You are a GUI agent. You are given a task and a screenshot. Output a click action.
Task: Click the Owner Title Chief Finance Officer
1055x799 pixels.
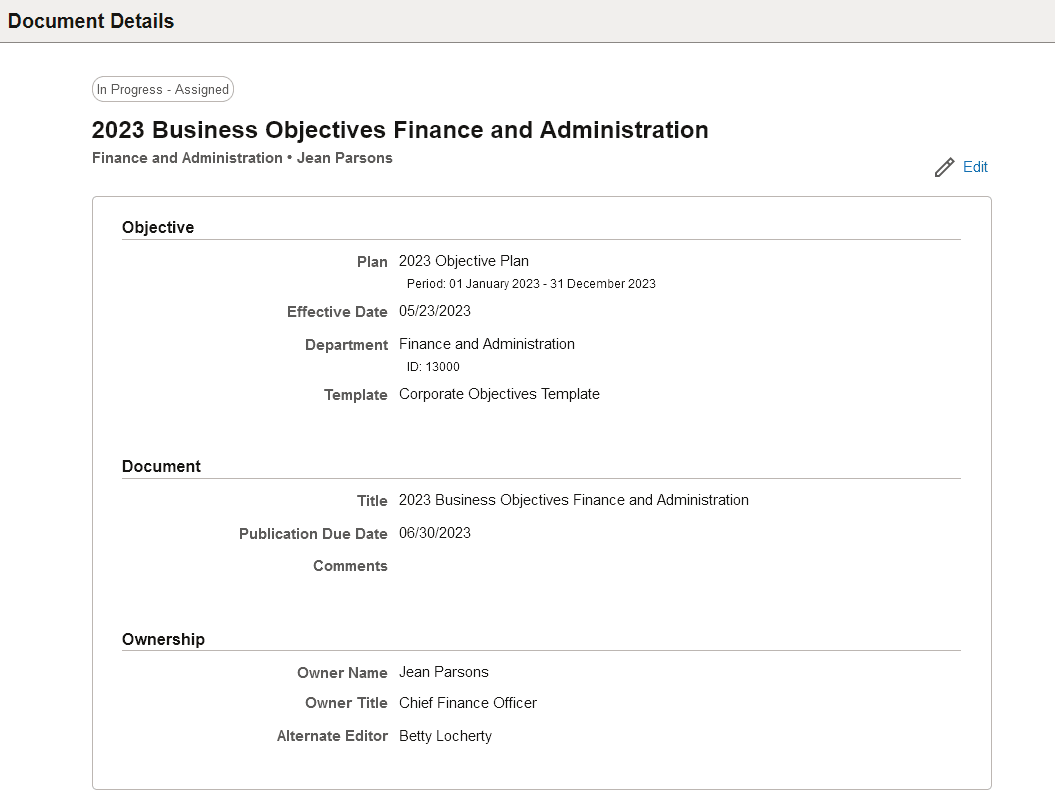467,703
